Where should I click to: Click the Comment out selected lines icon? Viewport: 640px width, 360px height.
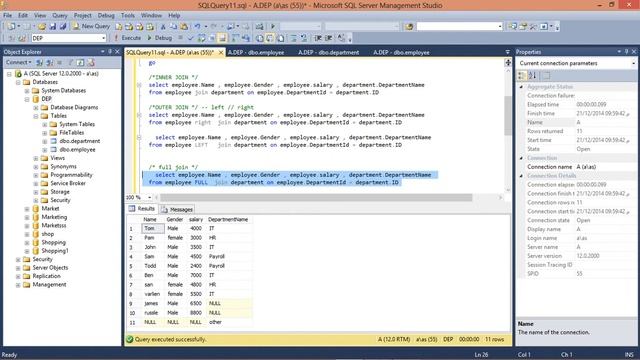293,38
